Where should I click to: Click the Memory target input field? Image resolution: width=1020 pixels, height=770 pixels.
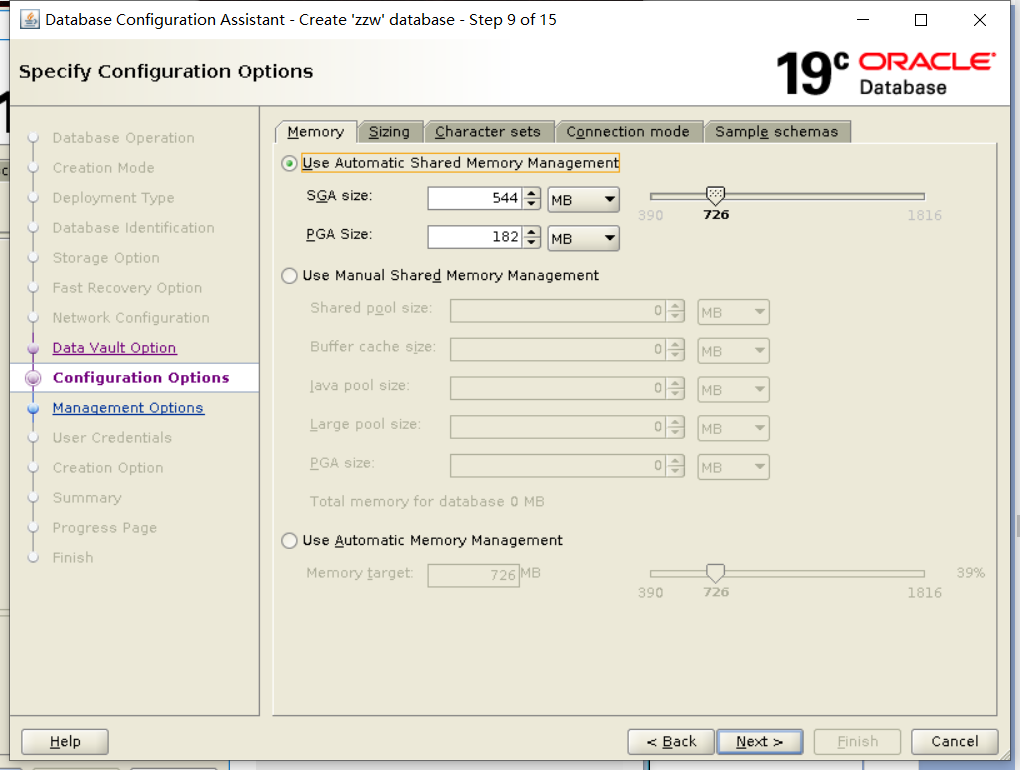tap(474, 575)
